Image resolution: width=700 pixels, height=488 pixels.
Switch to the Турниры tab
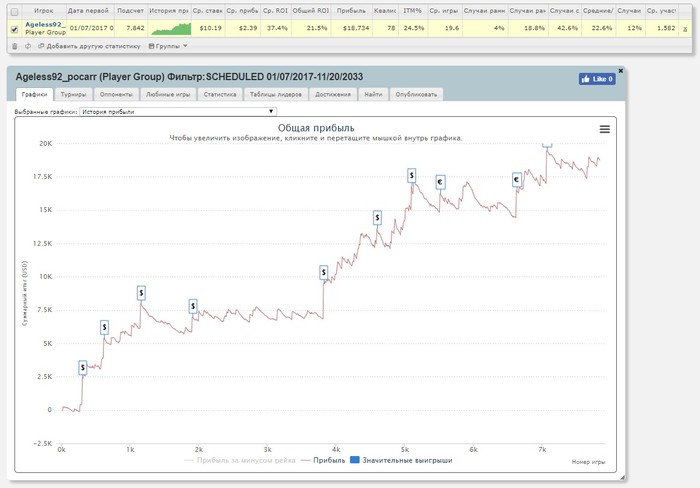pyautogui.click(x=74, y=94)
